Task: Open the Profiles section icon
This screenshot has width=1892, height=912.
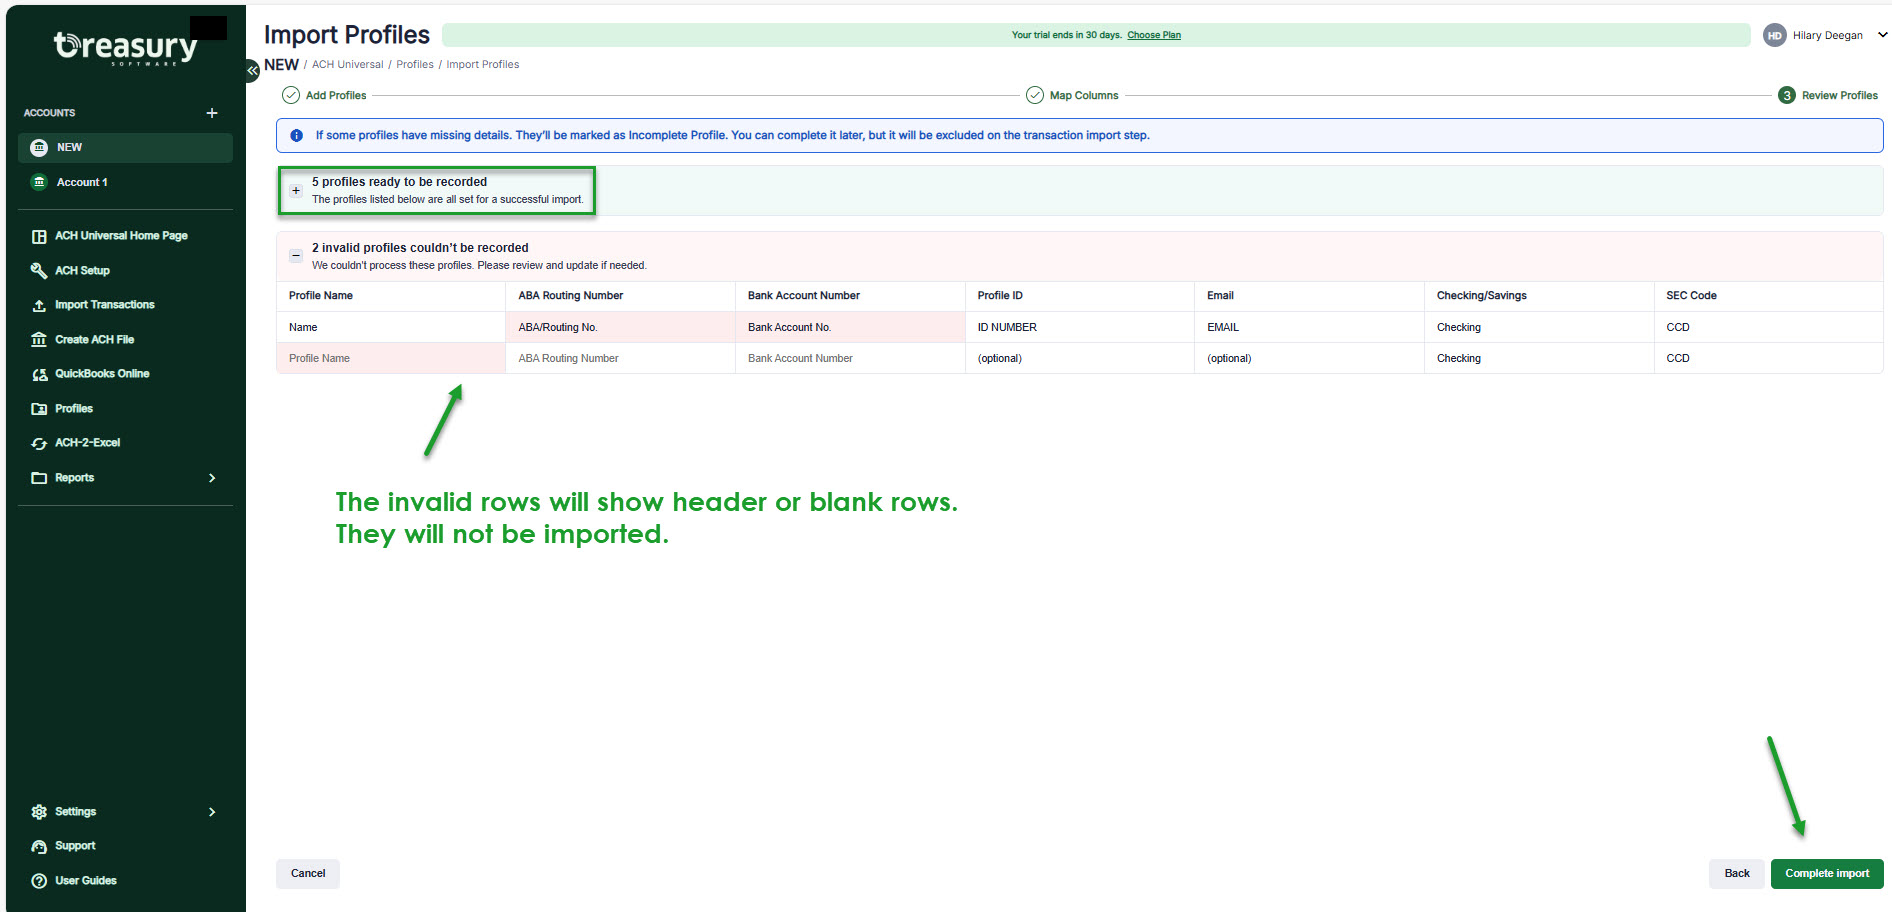Action: point(39,408)
